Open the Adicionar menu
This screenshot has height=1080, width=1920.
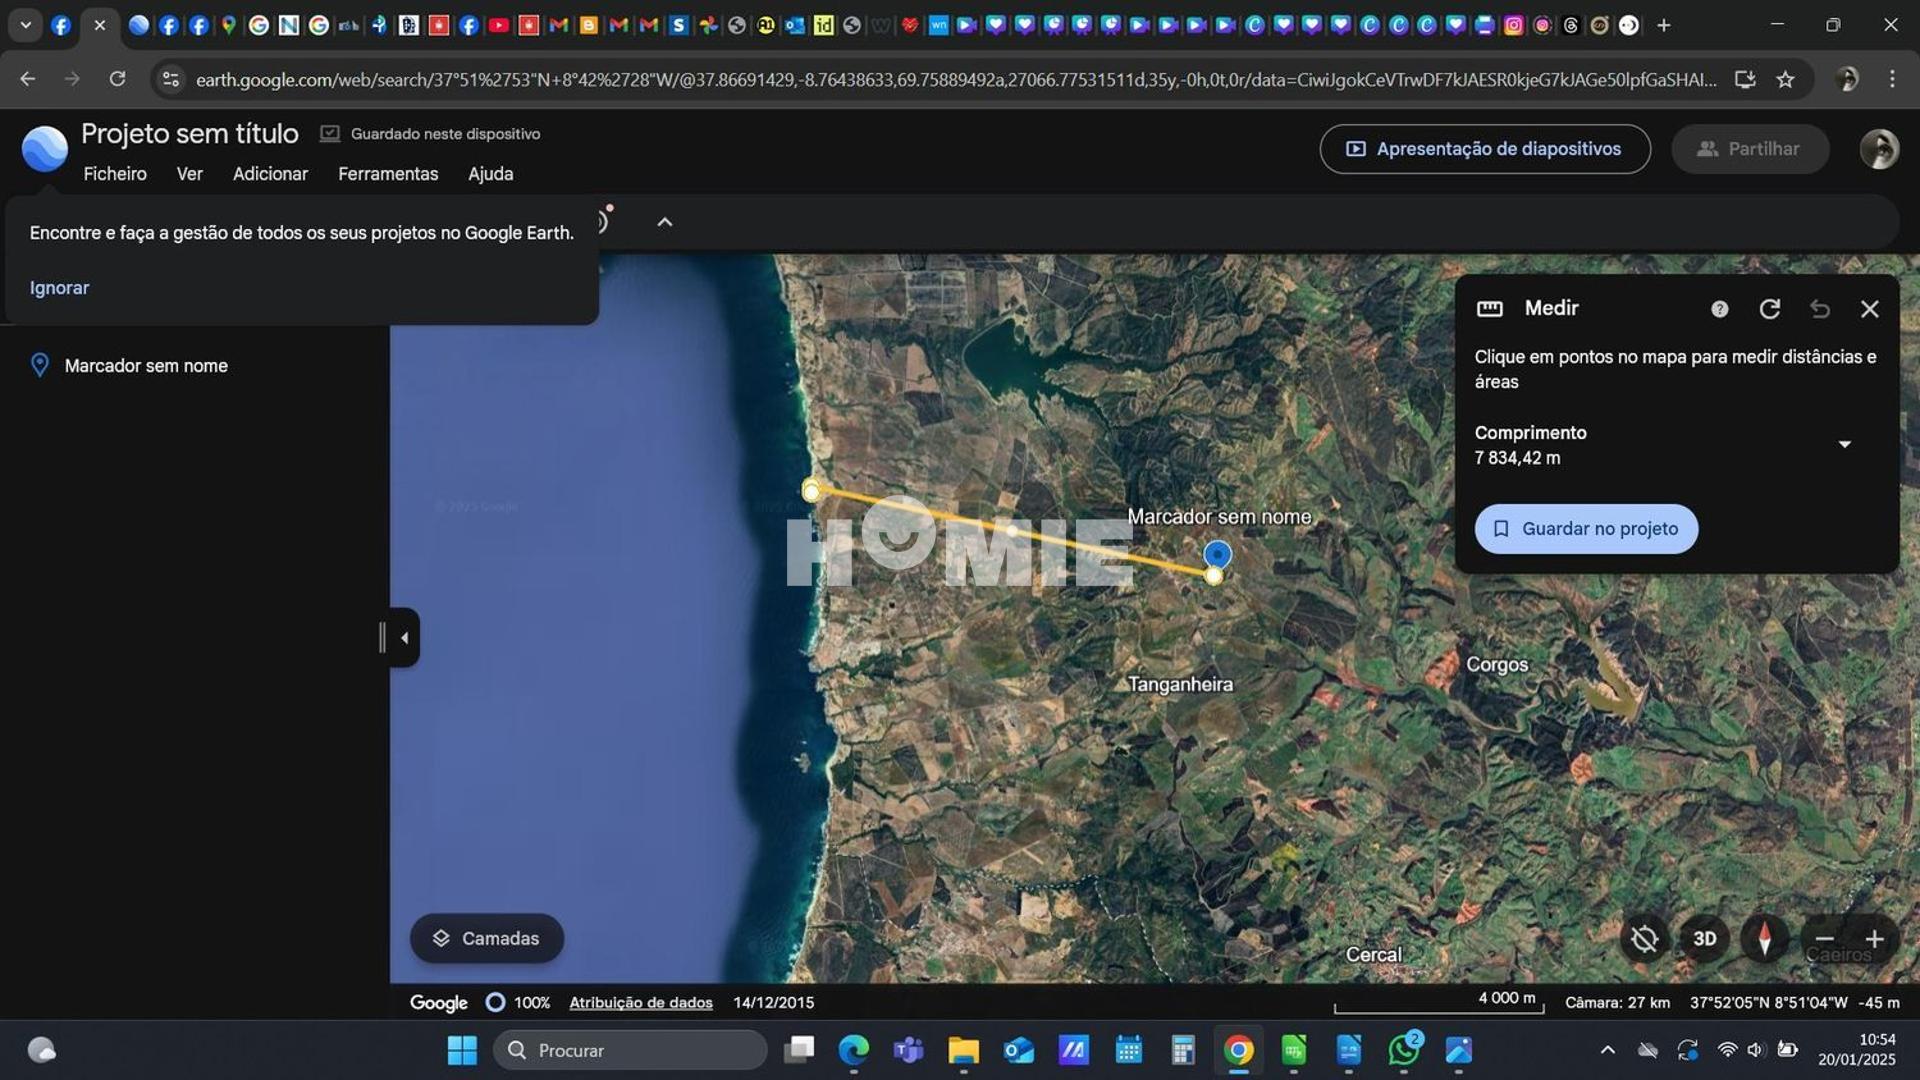270,174
